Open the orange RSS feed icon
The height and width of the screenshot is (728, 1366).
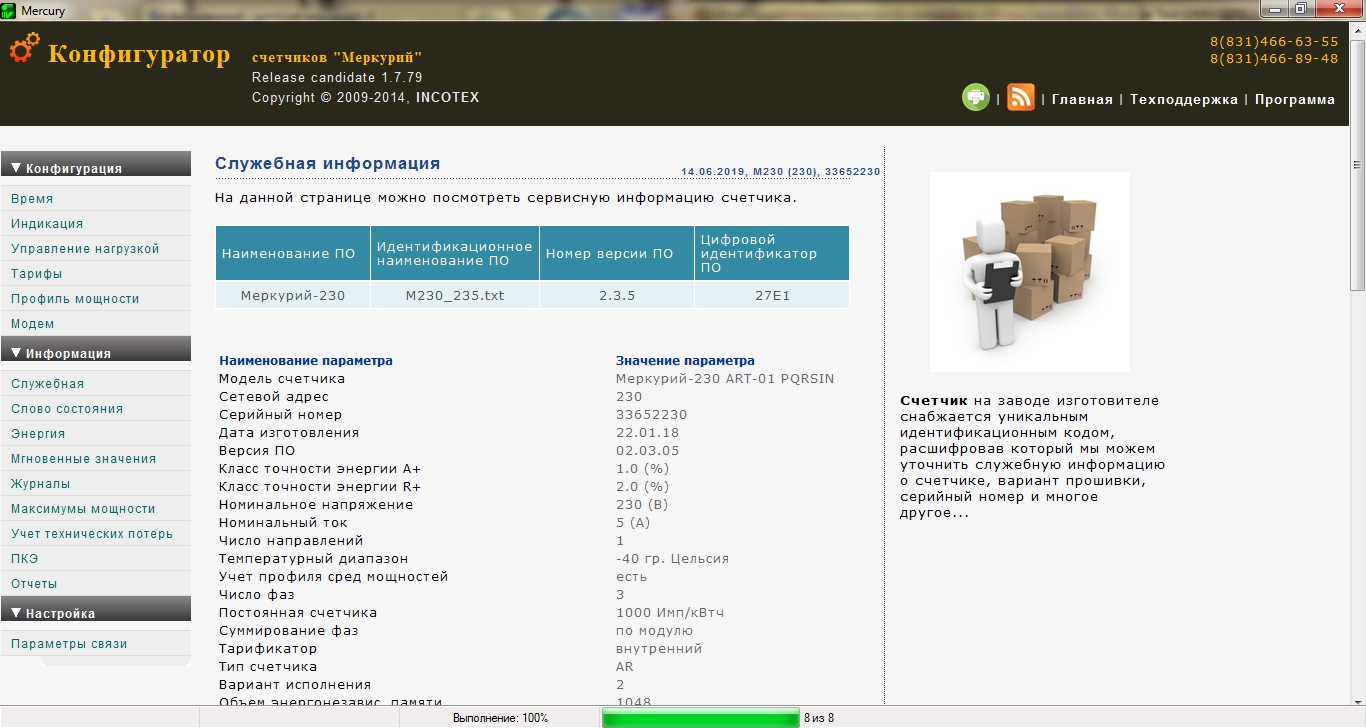coord(1021,97)
